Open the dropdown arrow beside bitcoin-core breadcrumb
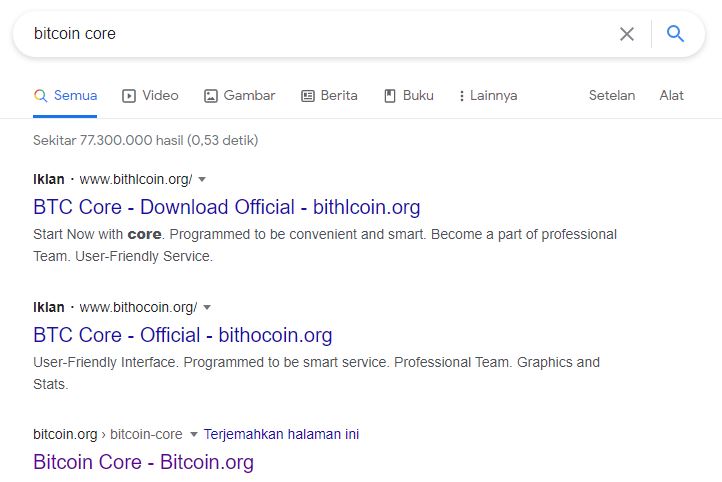The height and width of the screenshot is (482, 722). coord(193,434)
